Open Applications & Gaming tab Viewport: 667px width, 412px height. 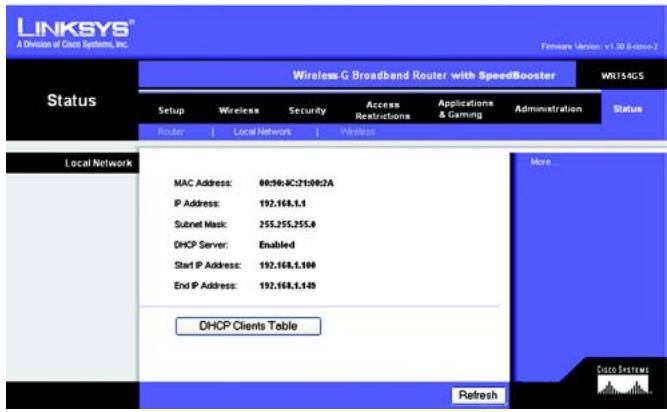[465, 109]
